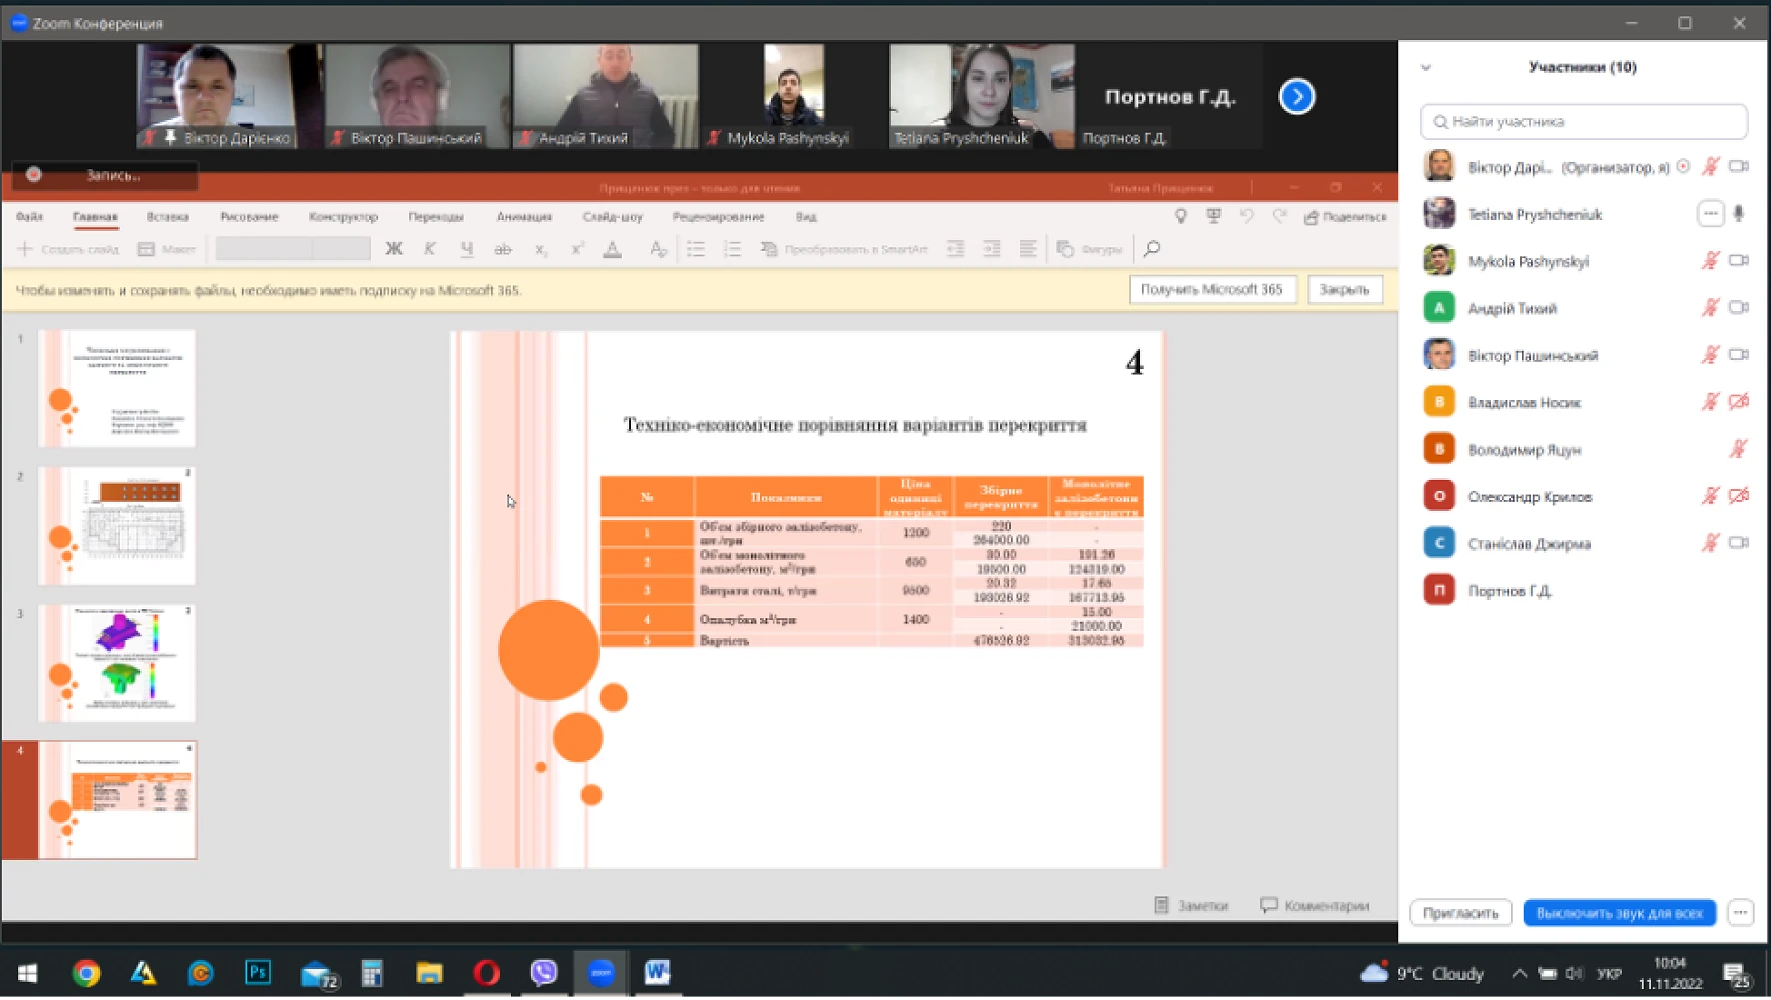
Task: Click the Комментарии comments button
Action: [x=1315, y=905]
